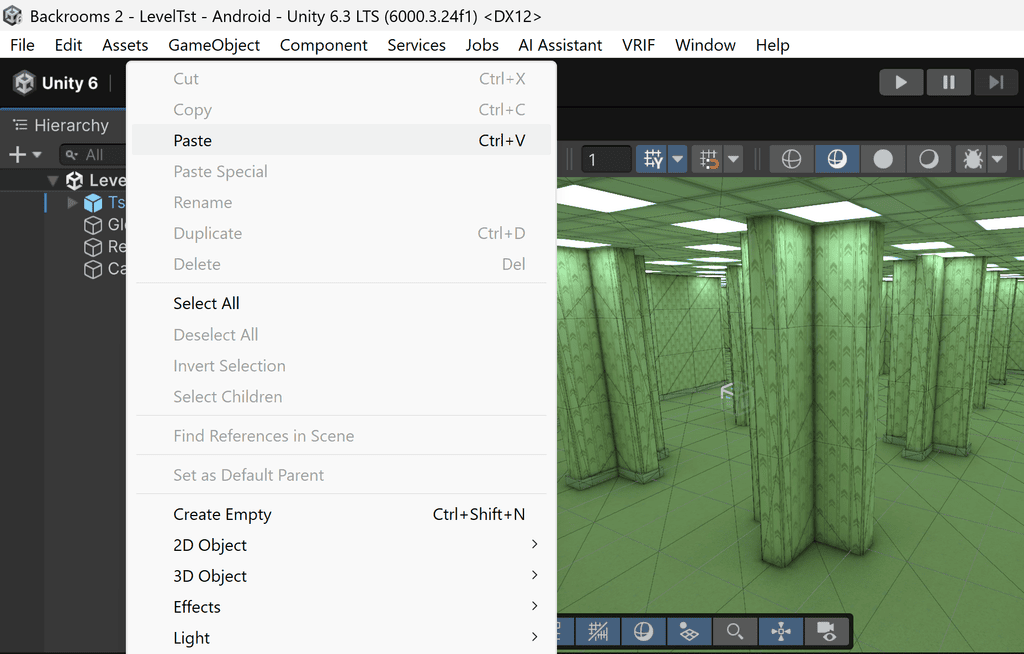Image resolution: width=1024 pixels, height=654 pixels.
Task: Click the debug draw mode bug icon
Action: [x=972, y=159]
